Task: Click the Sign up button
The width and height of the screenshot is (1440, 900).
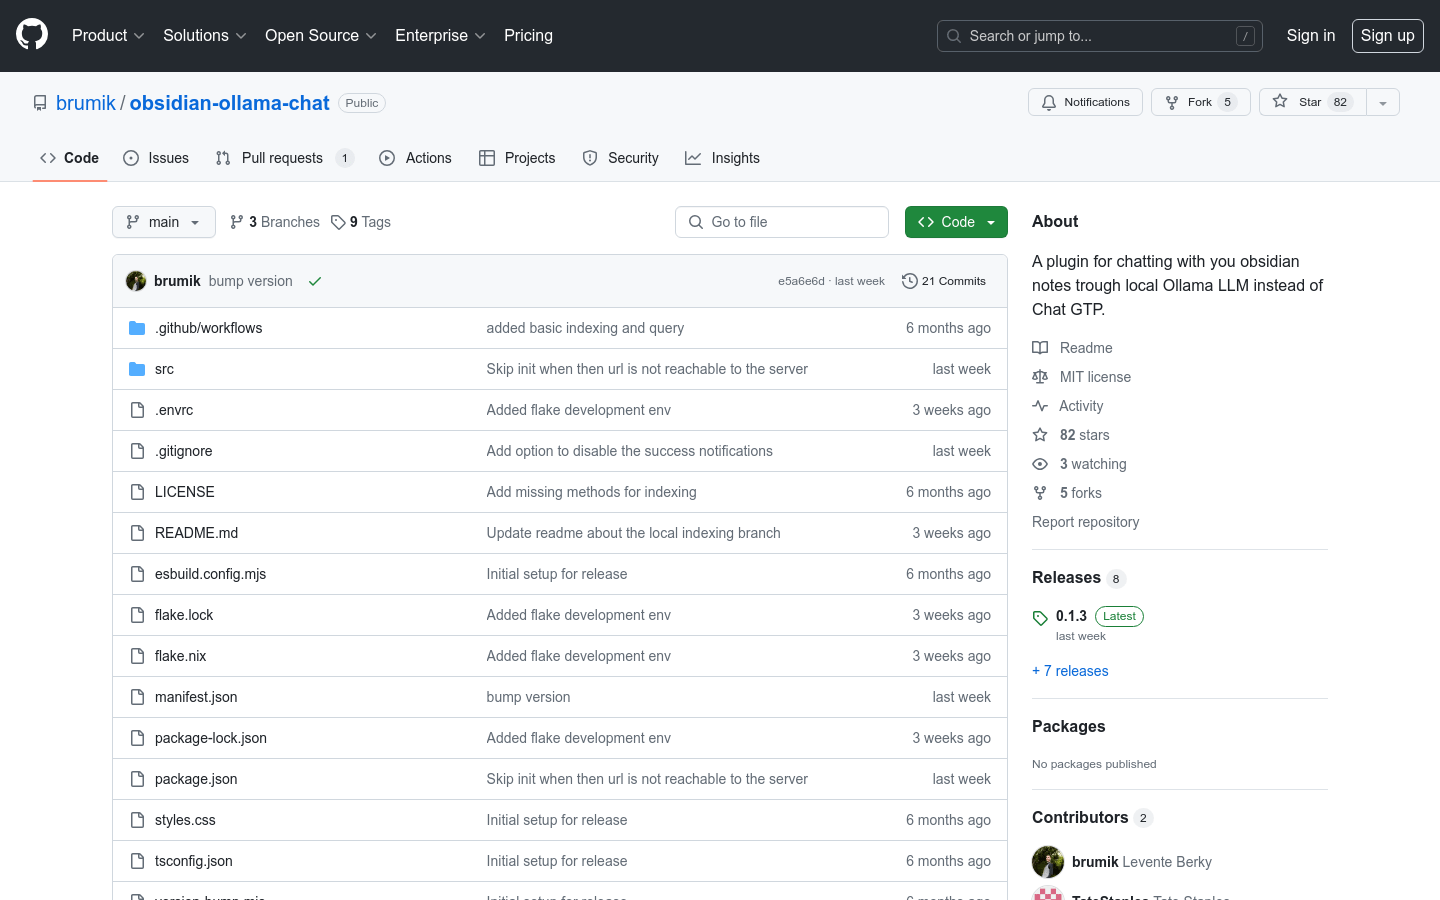Action: click(1388, 35)
